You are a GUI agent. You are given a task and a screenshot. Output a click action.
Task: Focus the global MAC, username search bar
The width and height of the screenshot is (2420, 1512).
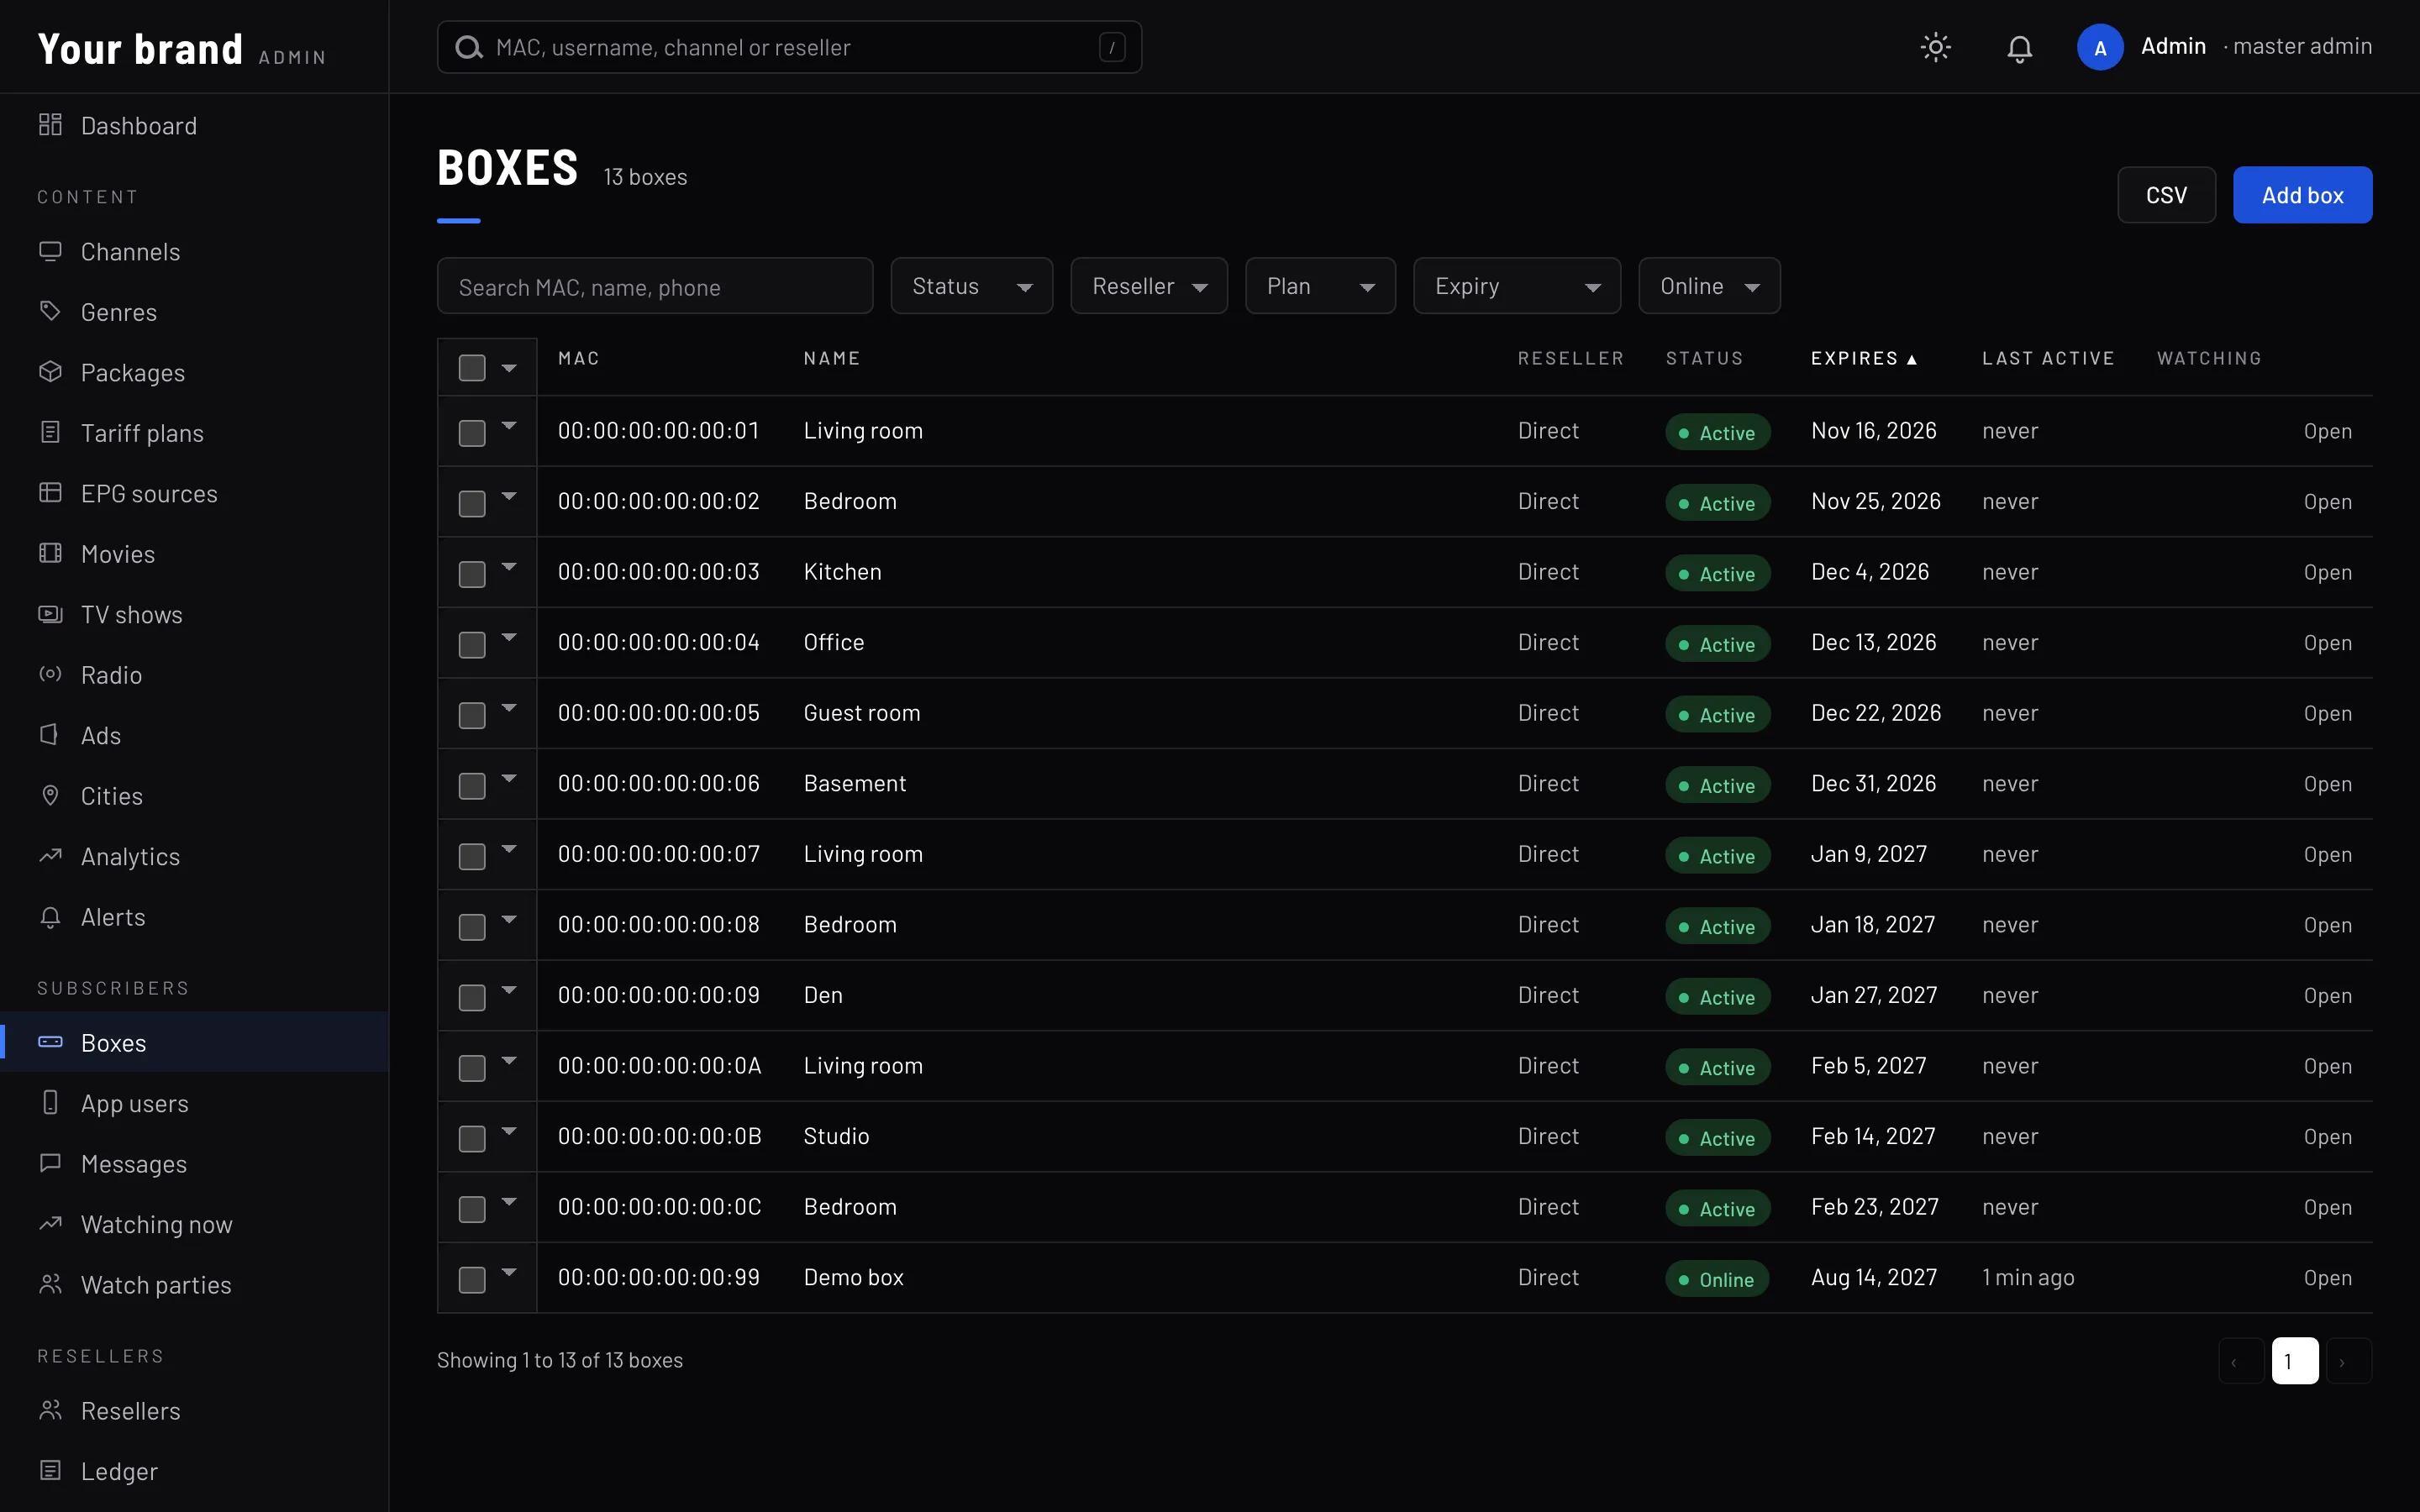(x=789, y=47)
